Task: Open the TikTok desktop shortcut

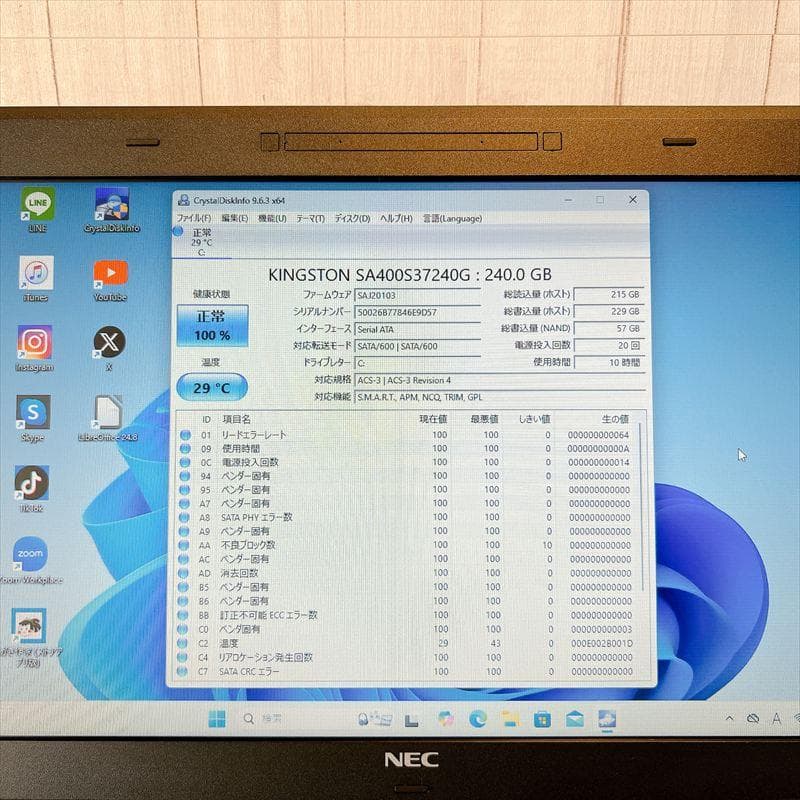Action: (32, 489)
